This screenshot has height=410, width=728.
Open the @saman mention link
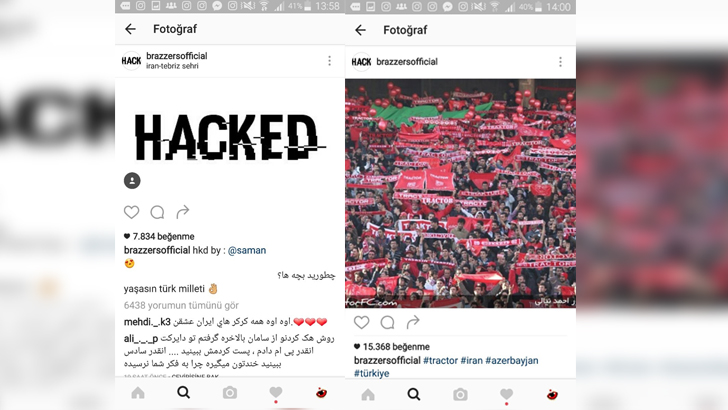(x=247, y=250)
